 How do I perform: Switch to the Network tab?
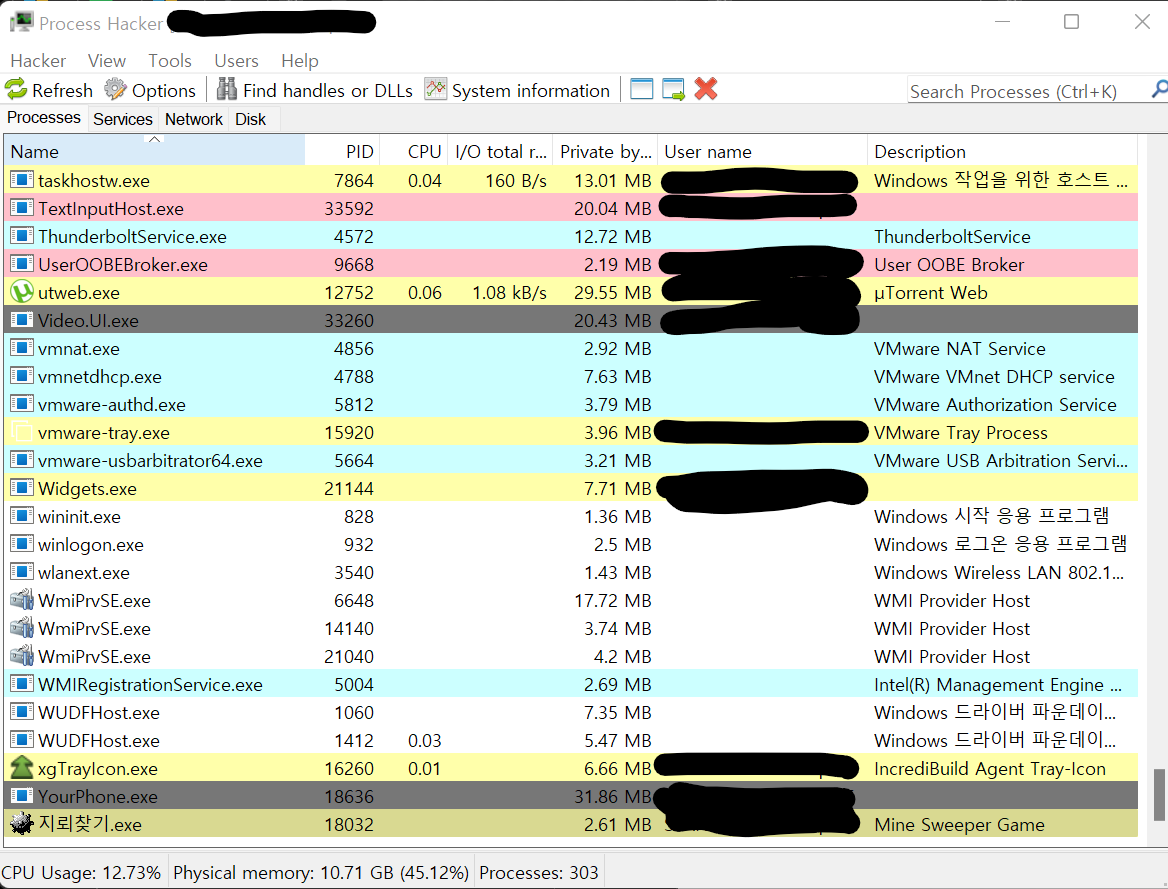pos(194,119)
